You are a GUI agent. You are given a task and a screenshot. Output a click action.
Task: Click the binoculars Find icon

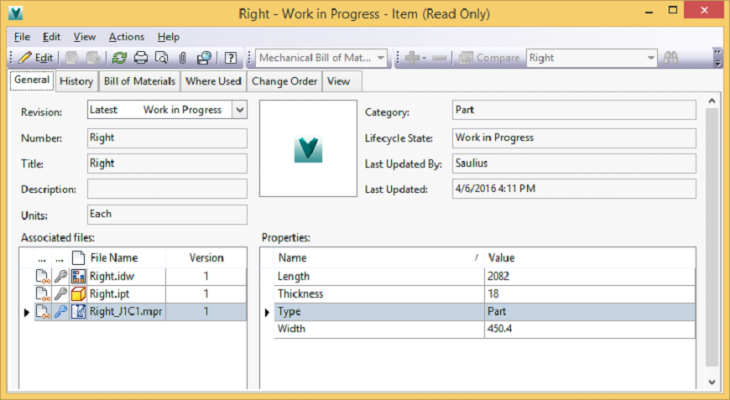pyautogui.click(x=671, y=58)
